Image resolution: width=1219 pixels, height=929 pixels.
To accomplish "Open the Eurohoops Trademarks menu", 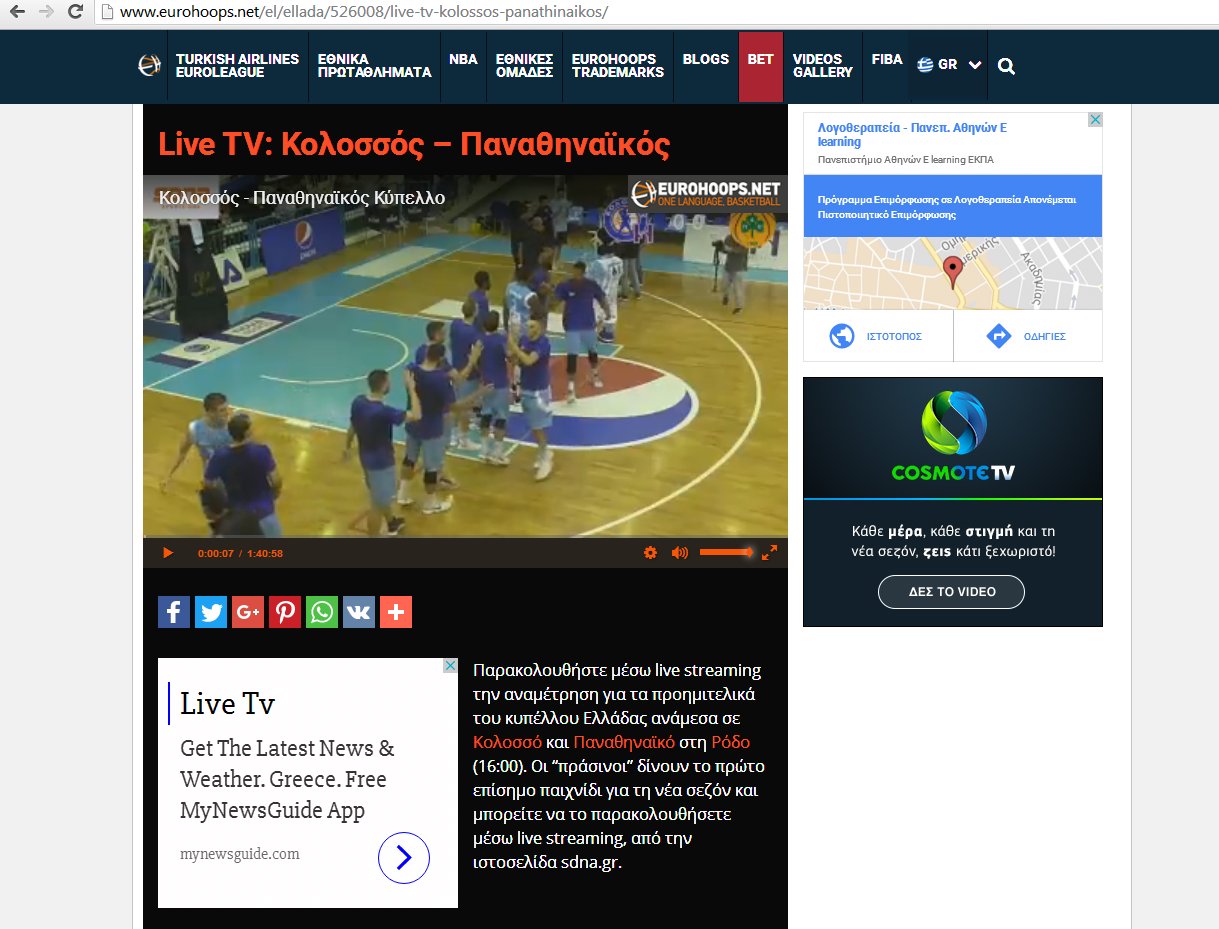I will (617, 66).
